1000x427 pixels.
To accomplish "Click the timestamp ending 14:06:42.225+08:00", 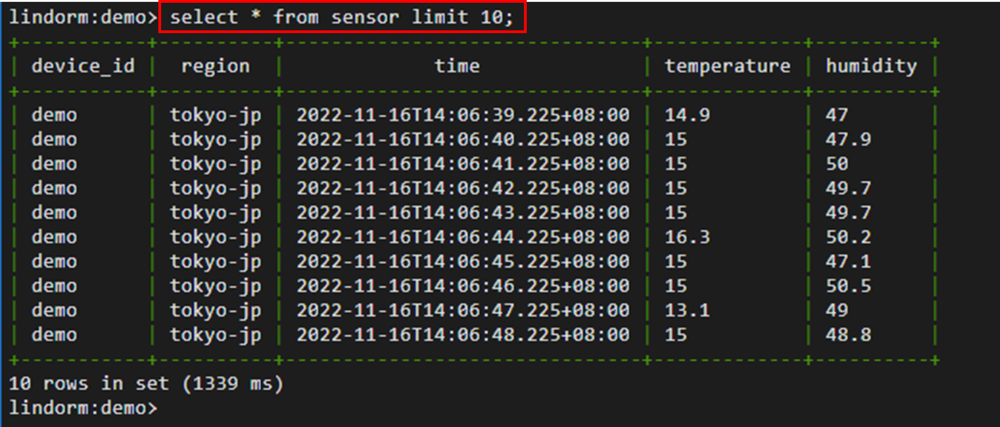I will (463, 188).
